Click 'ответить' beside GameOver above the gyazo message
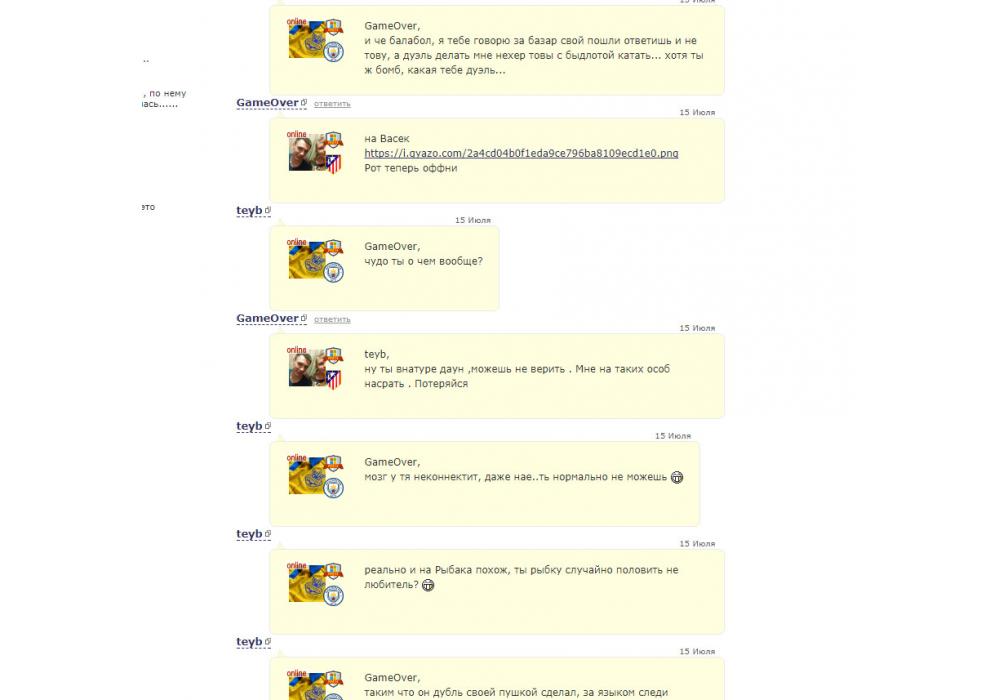1000x700 pixels. tap(332, 103)
